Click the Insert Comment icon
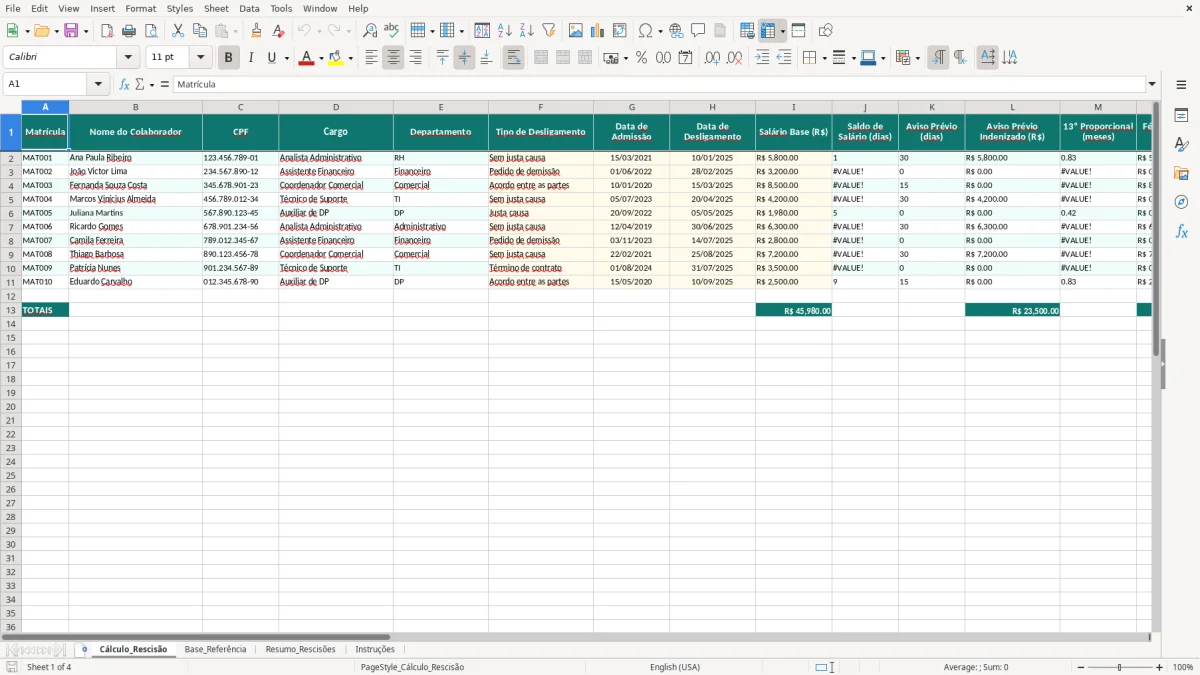The width and height of the screenshot is (1200, 675). coord(698,31)
